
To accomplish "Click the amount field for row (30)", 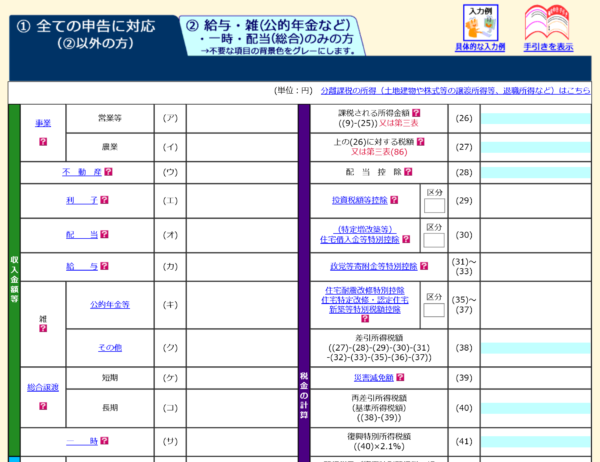I will [x=536, y=235].
